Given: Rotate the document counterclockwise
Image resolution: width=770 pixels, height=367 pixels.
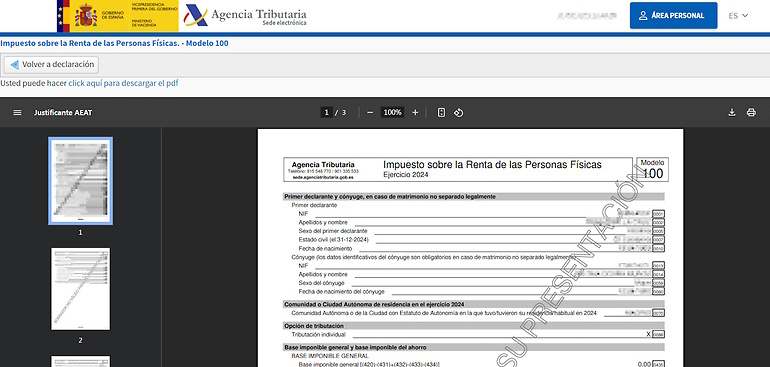Looking at the screenshot, I should coord(458,113).
